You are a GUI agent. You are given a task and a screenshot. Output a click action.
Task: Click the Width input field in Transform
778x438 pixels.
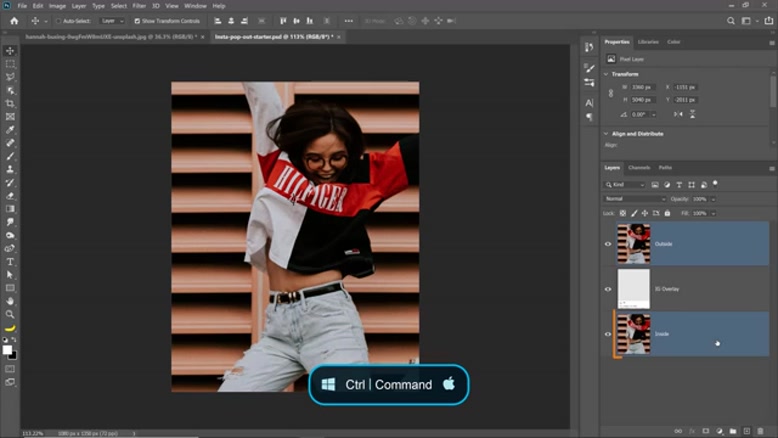pos(642,87)
